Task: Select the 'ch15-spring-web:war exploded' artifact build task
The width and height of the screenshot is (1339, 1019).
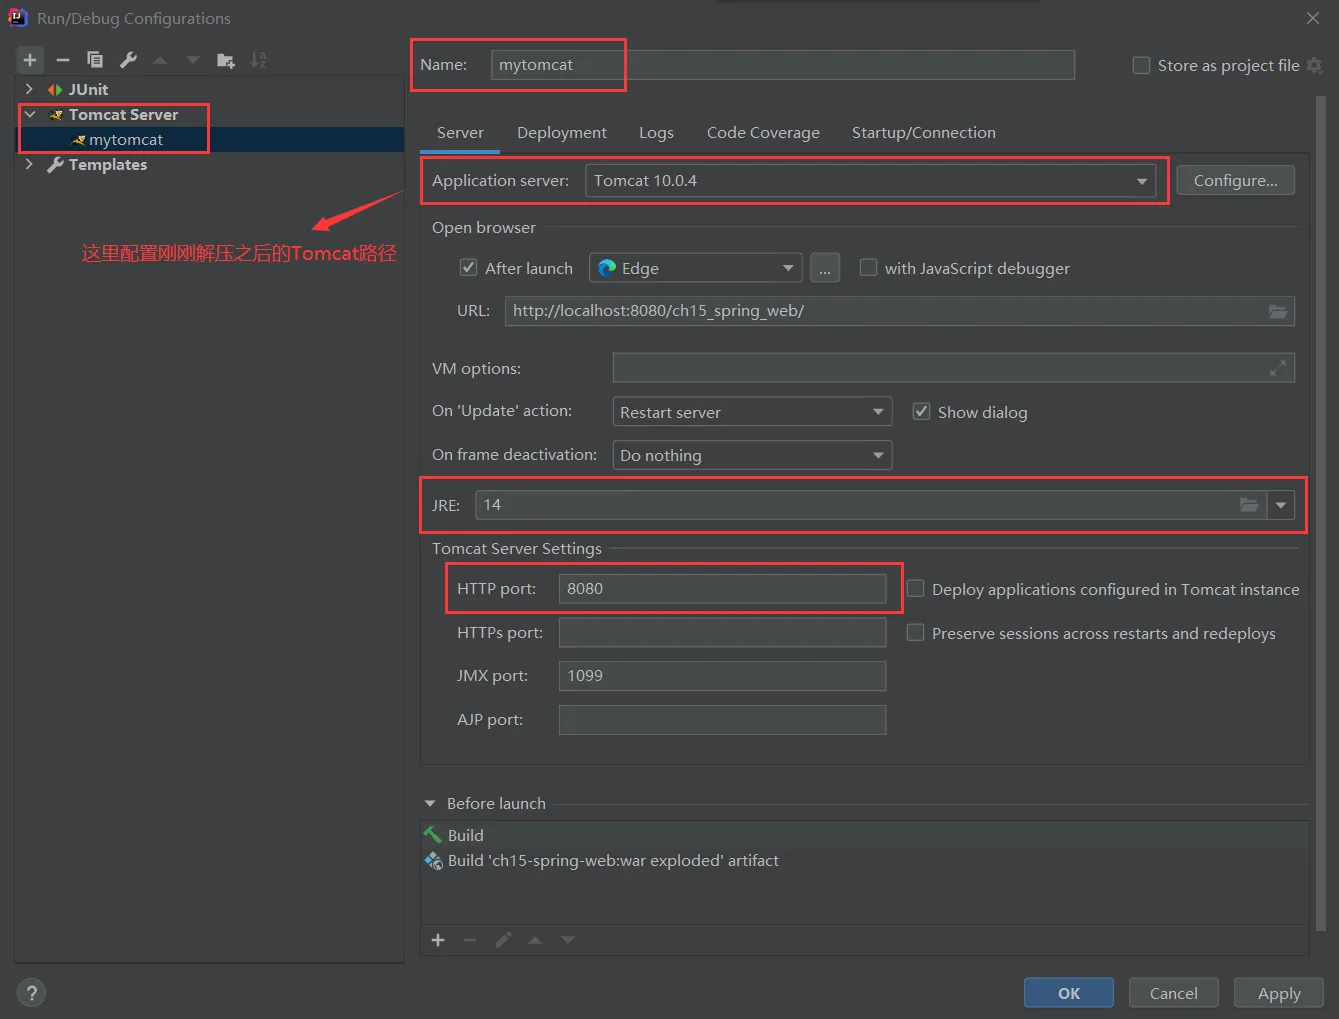Action: (613, 861)
